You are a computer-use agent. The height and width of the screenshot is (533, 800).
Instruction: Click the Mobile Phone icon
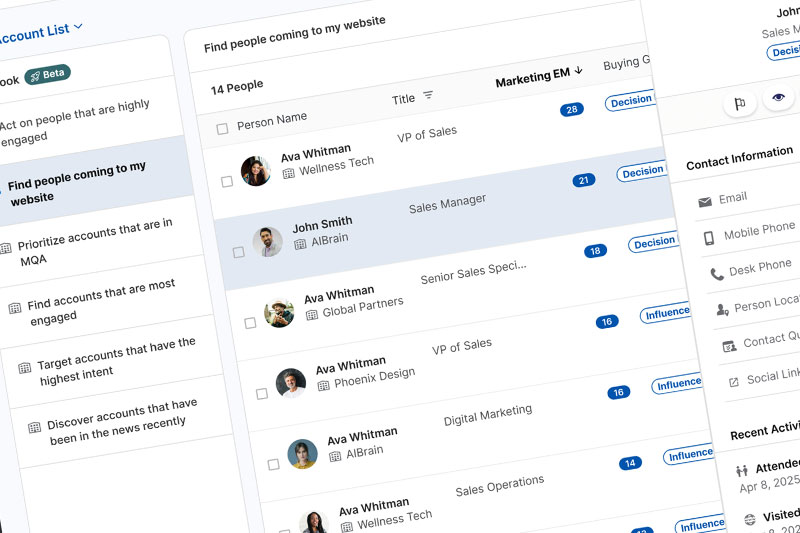point(709,237)
